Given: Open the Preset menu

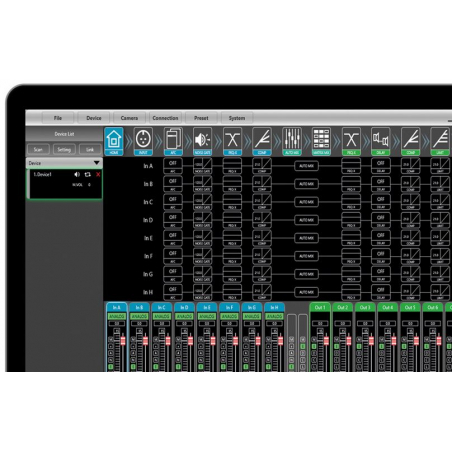Looking at the screenshot, I should point(201,118).
